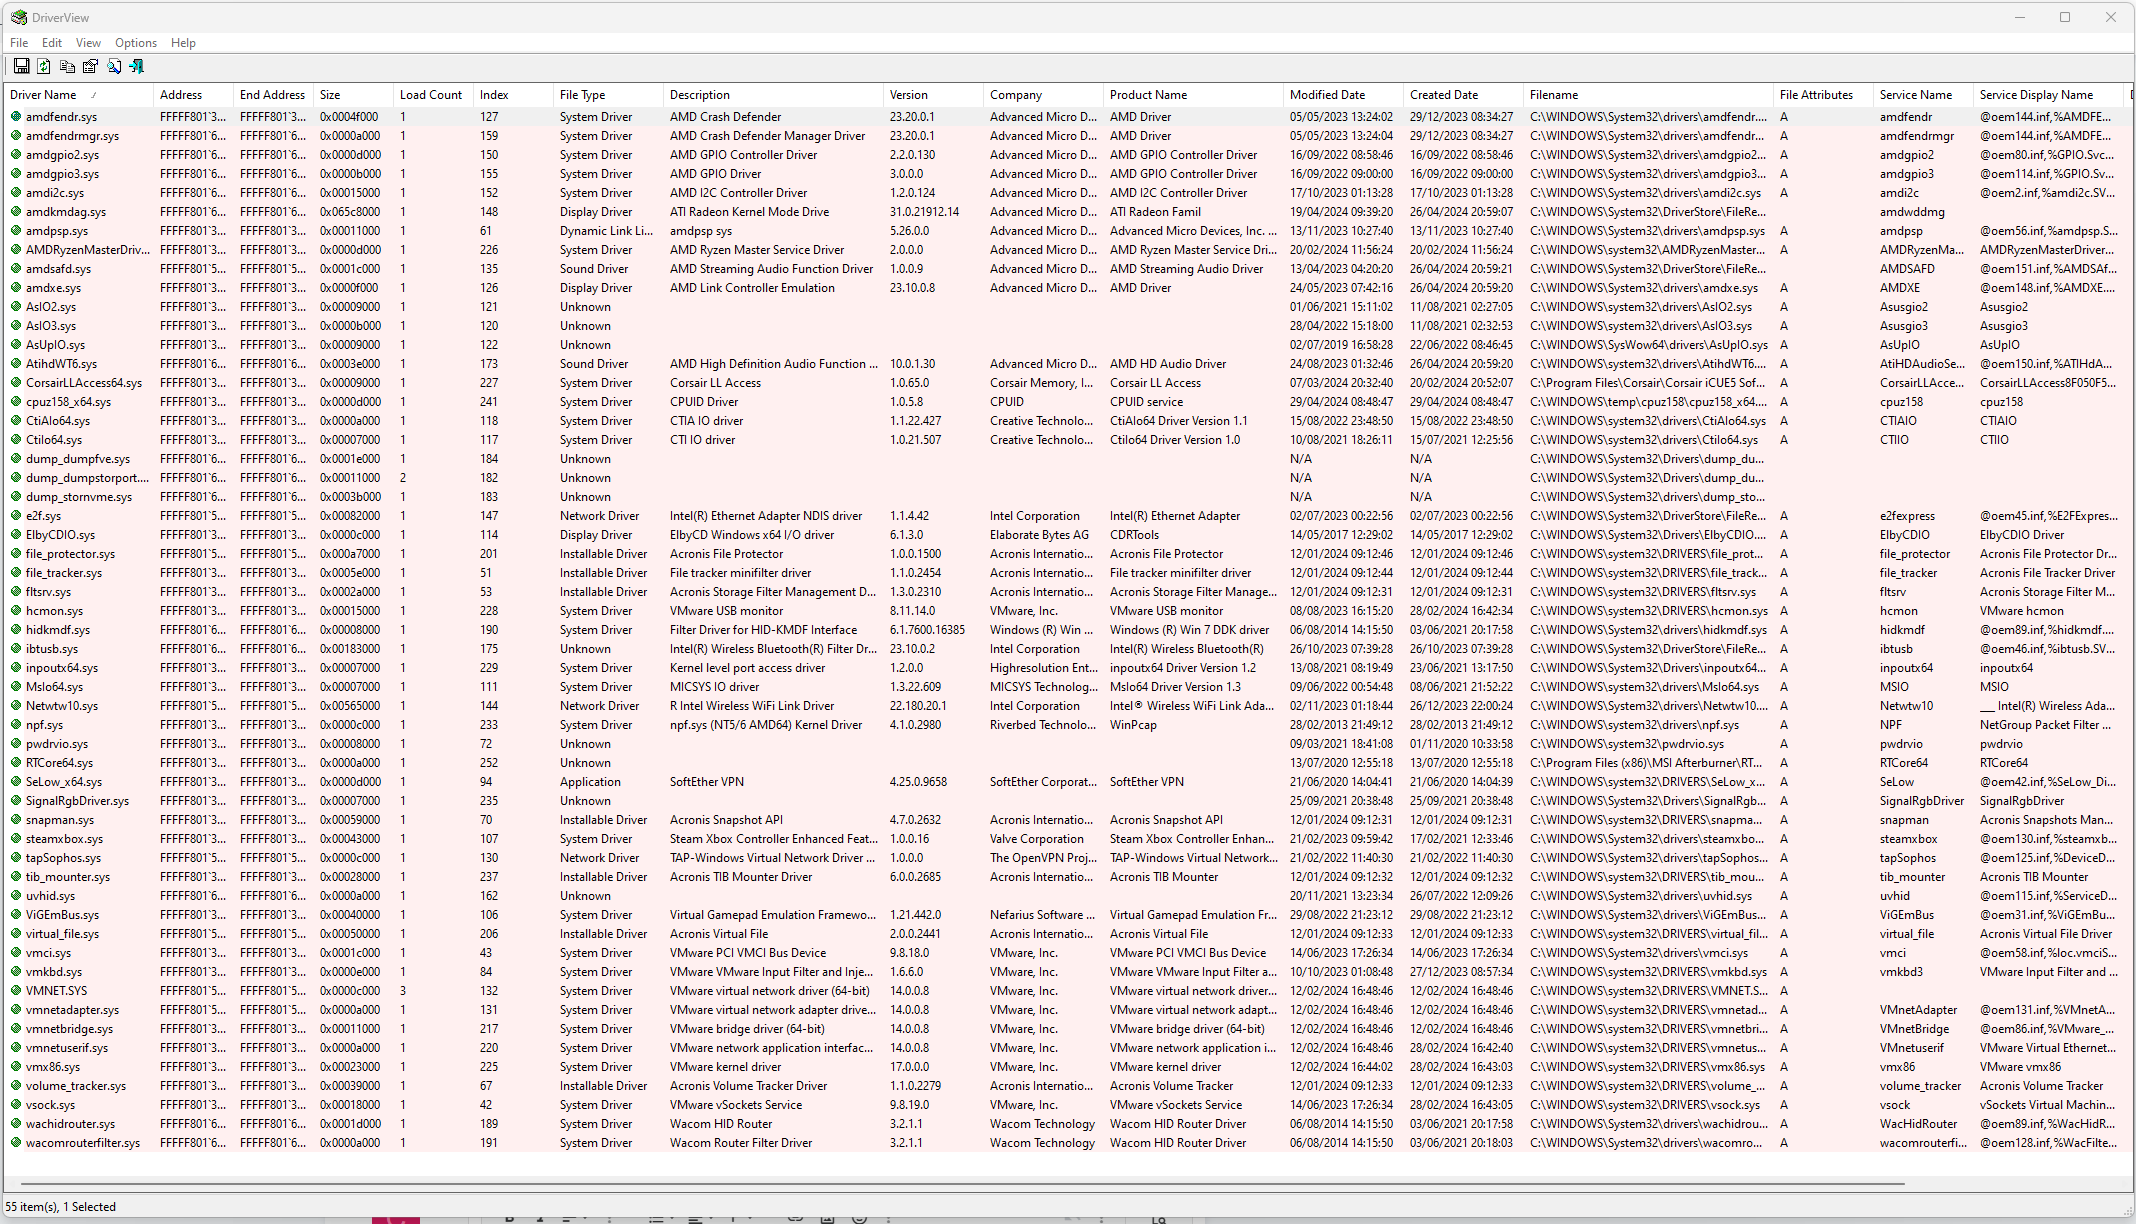Select the CorsairLLAccess64.sys driver row

click(x=1066, y=382)
